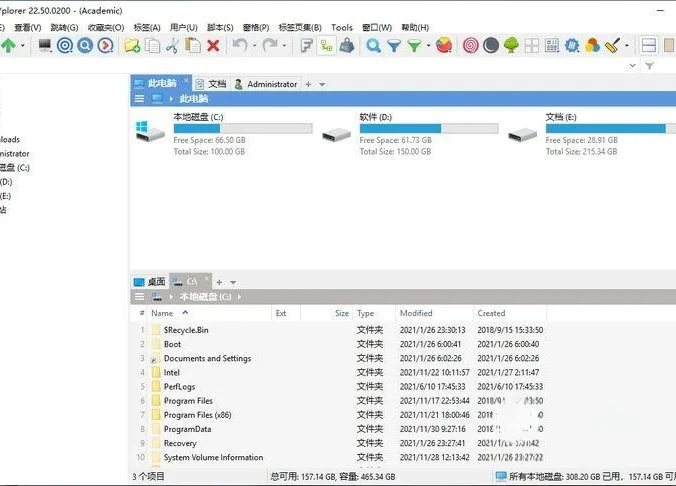Open the Tools menu
Viewport: 676px width, 486px height.
[342, 28]
